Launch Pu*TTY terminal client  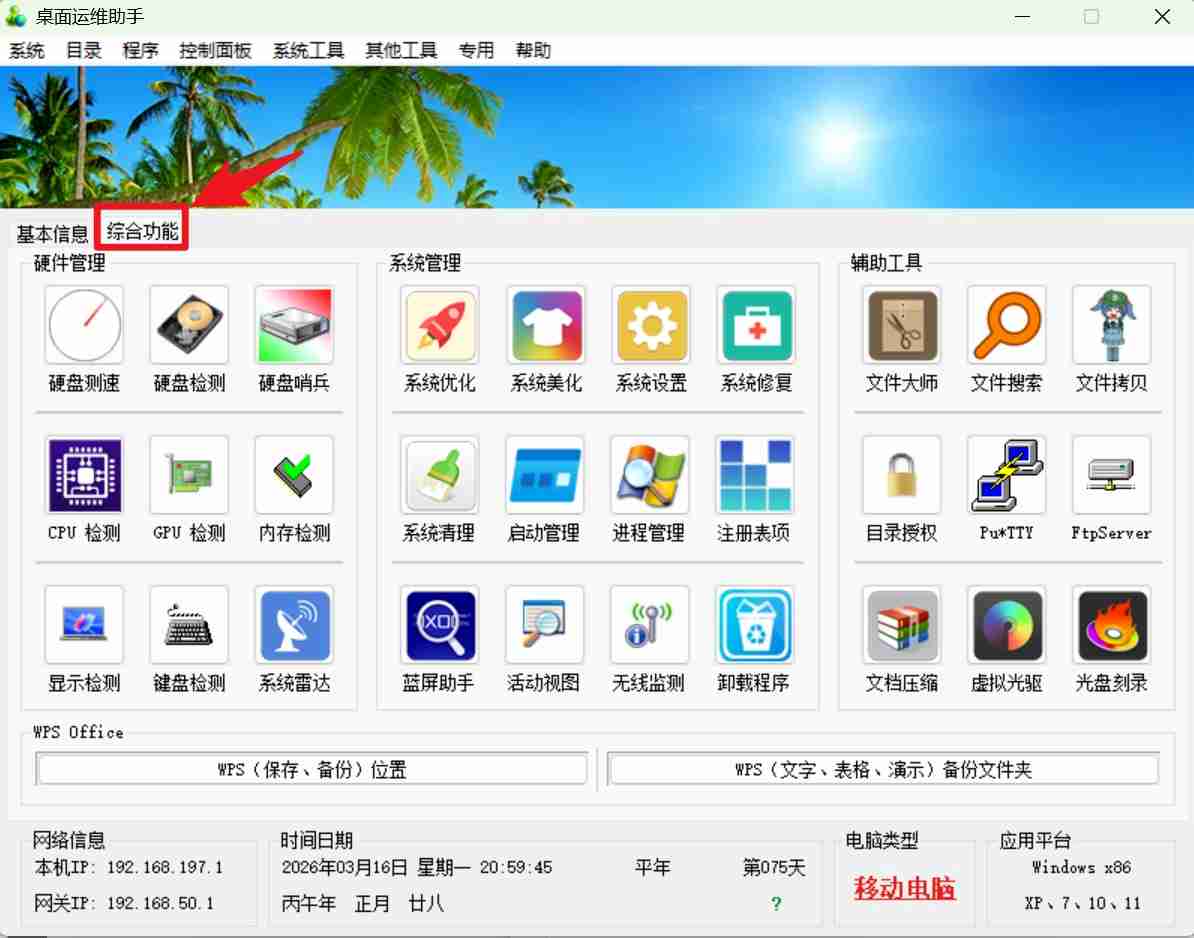(1006, 475)
